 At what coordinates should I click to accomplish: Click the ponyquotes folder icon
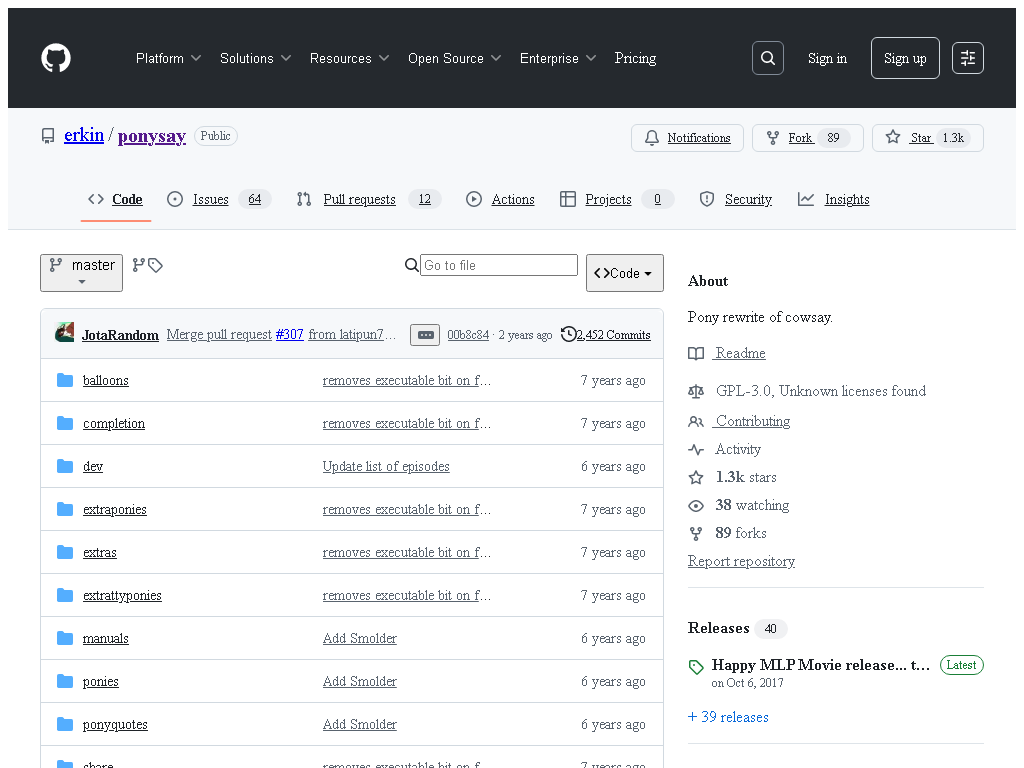[x=65, y=724]
